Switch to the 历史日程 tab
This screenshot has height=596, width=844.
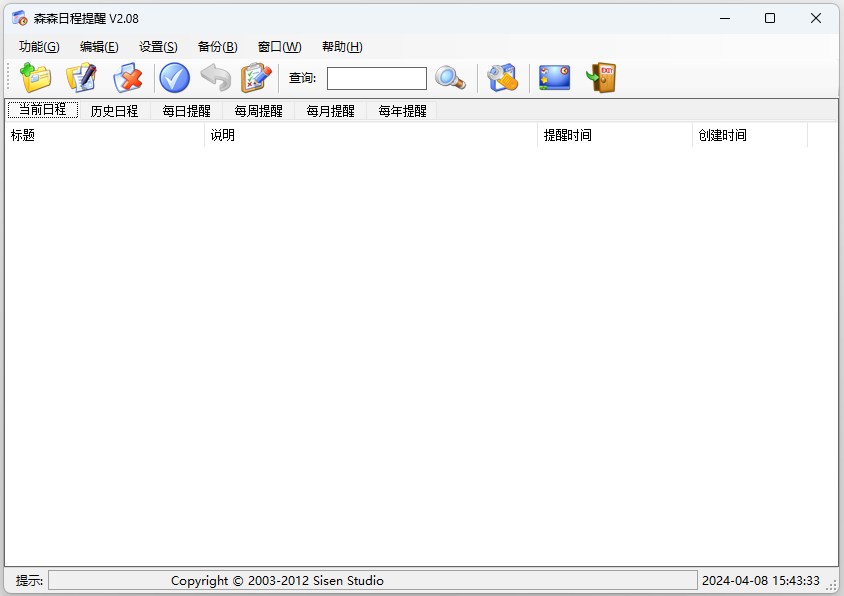point(114,111)
